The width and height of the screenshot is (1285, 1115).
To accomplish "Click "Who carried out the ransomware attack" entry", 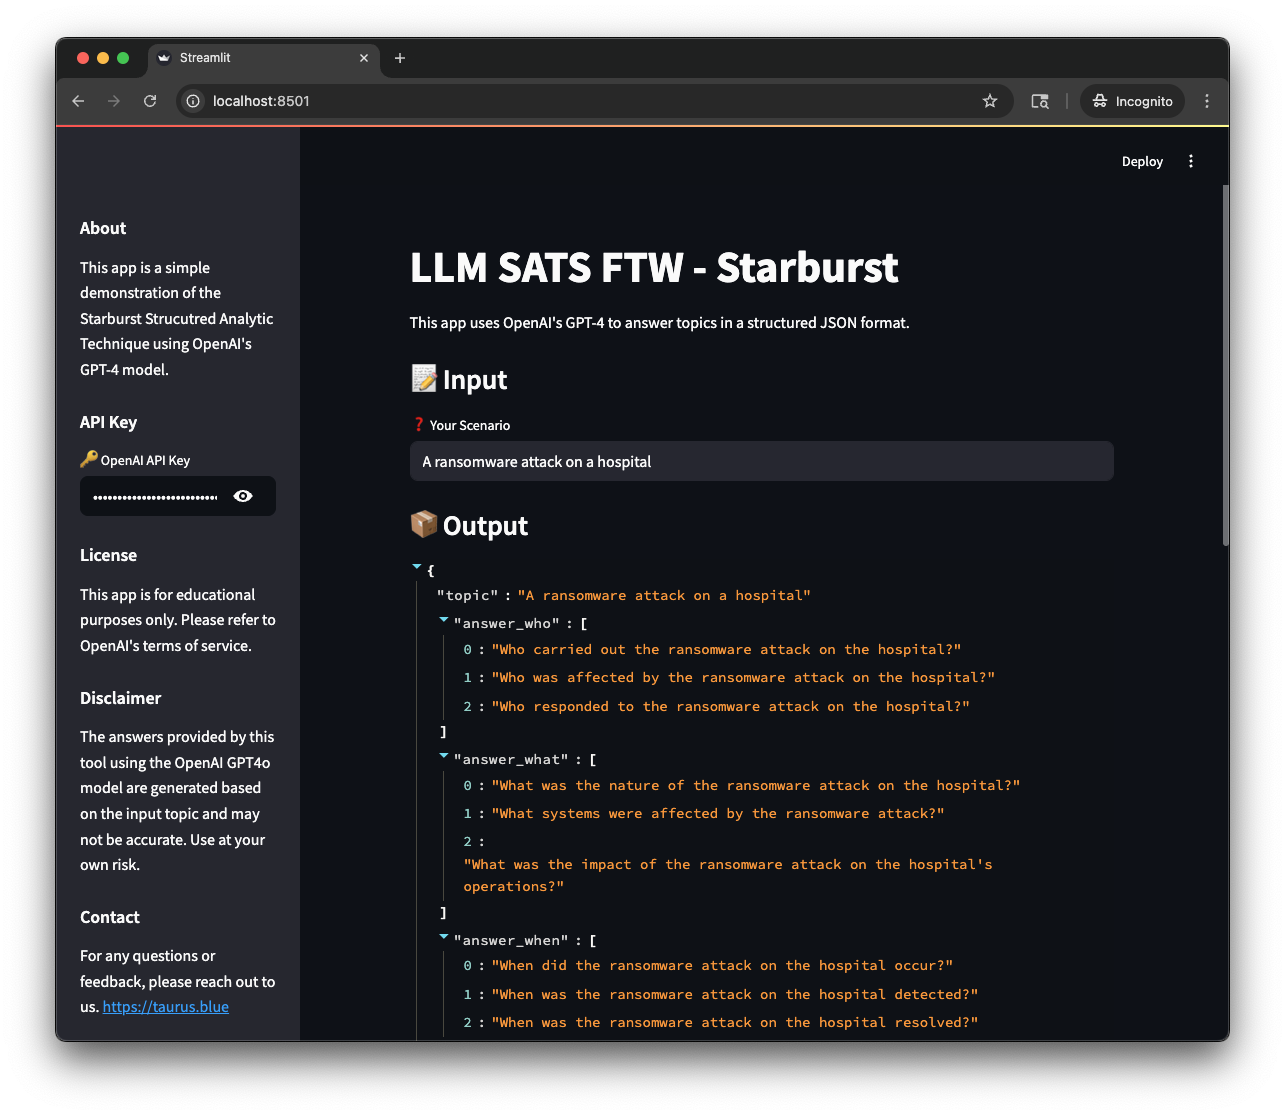I will 726,649.
